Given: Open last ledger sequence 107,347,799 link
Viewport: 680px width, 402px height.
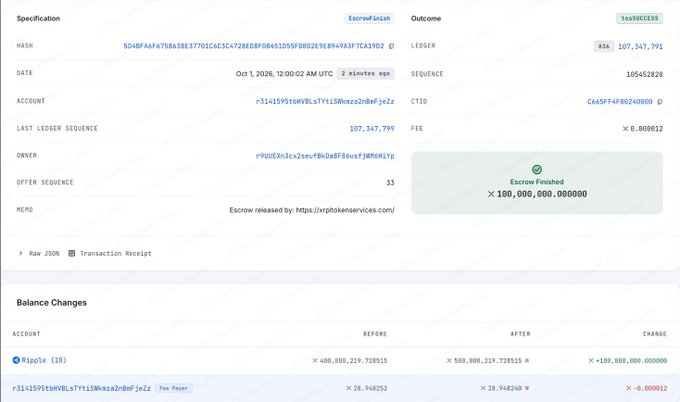Looking at the screenshot, I should (372, 129).
